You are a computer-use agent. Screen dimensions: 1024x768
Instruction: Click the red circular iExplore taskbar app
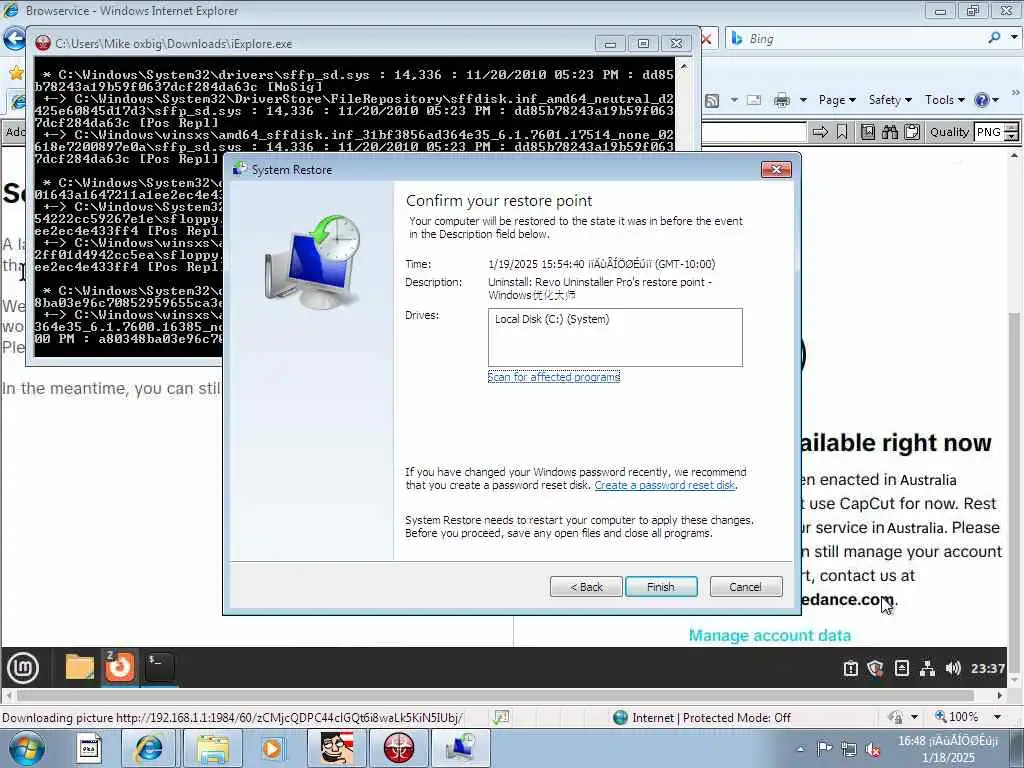[x=399, y=748]
